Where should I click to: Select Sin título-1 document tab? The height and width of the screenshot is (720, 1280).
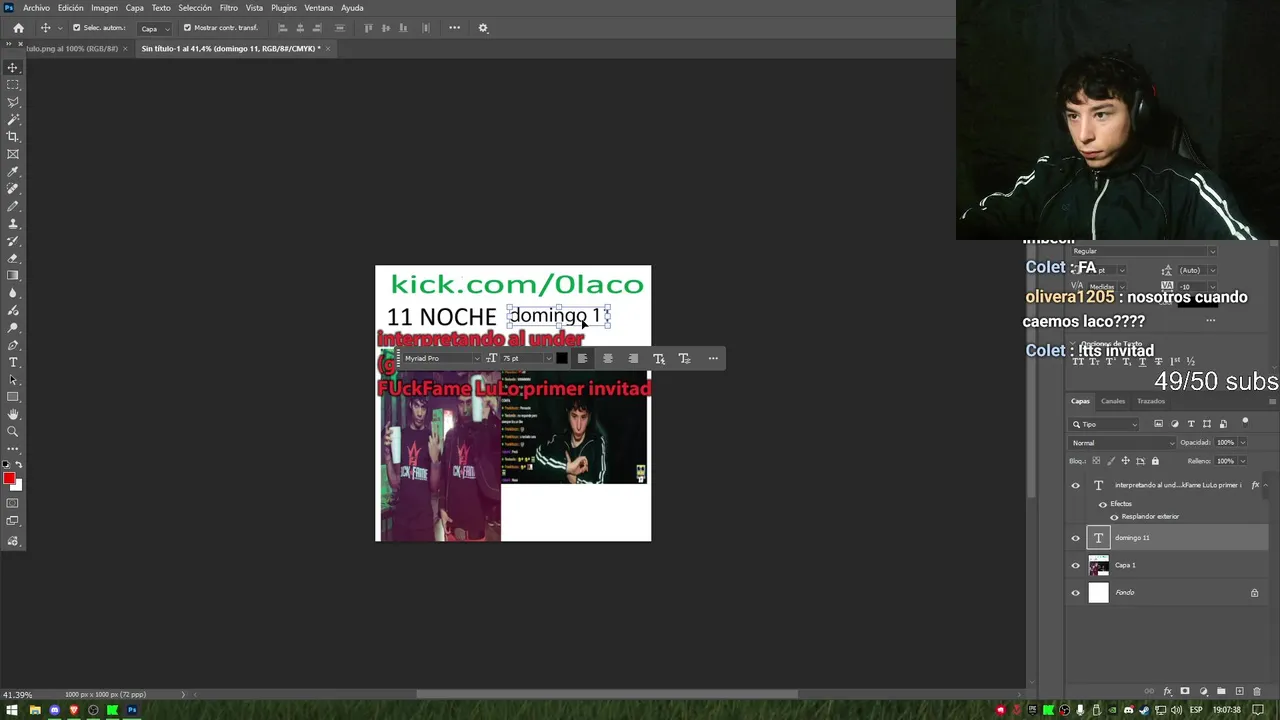pos(230,48)
